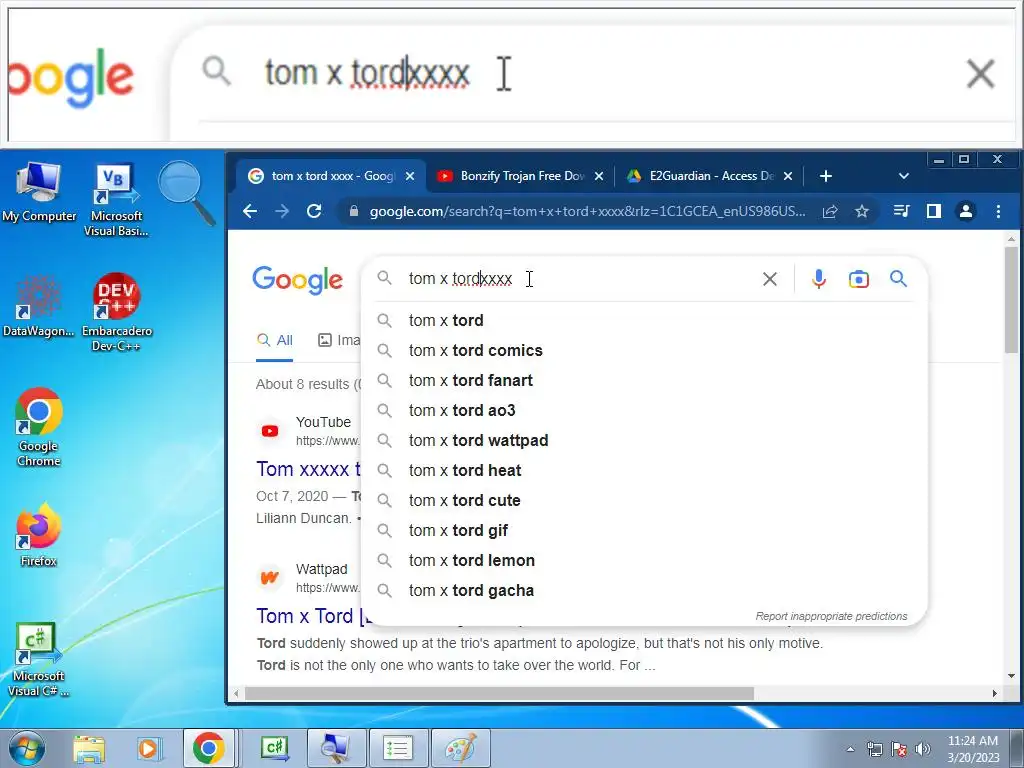The image size is (1024, 768).
Task: Select the All search filter tab
Action: (x=275, y=340)
